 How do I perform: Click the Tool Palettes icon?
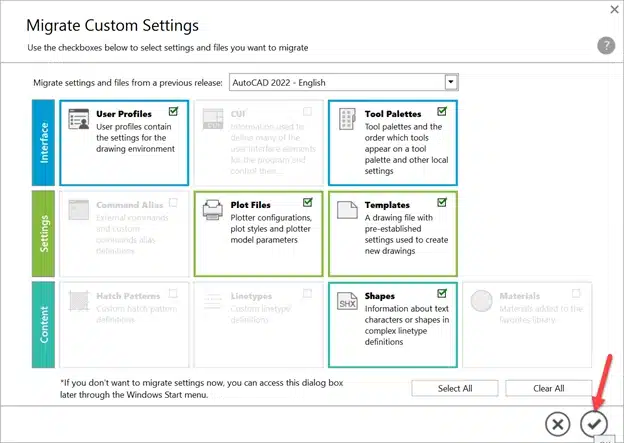346,121
